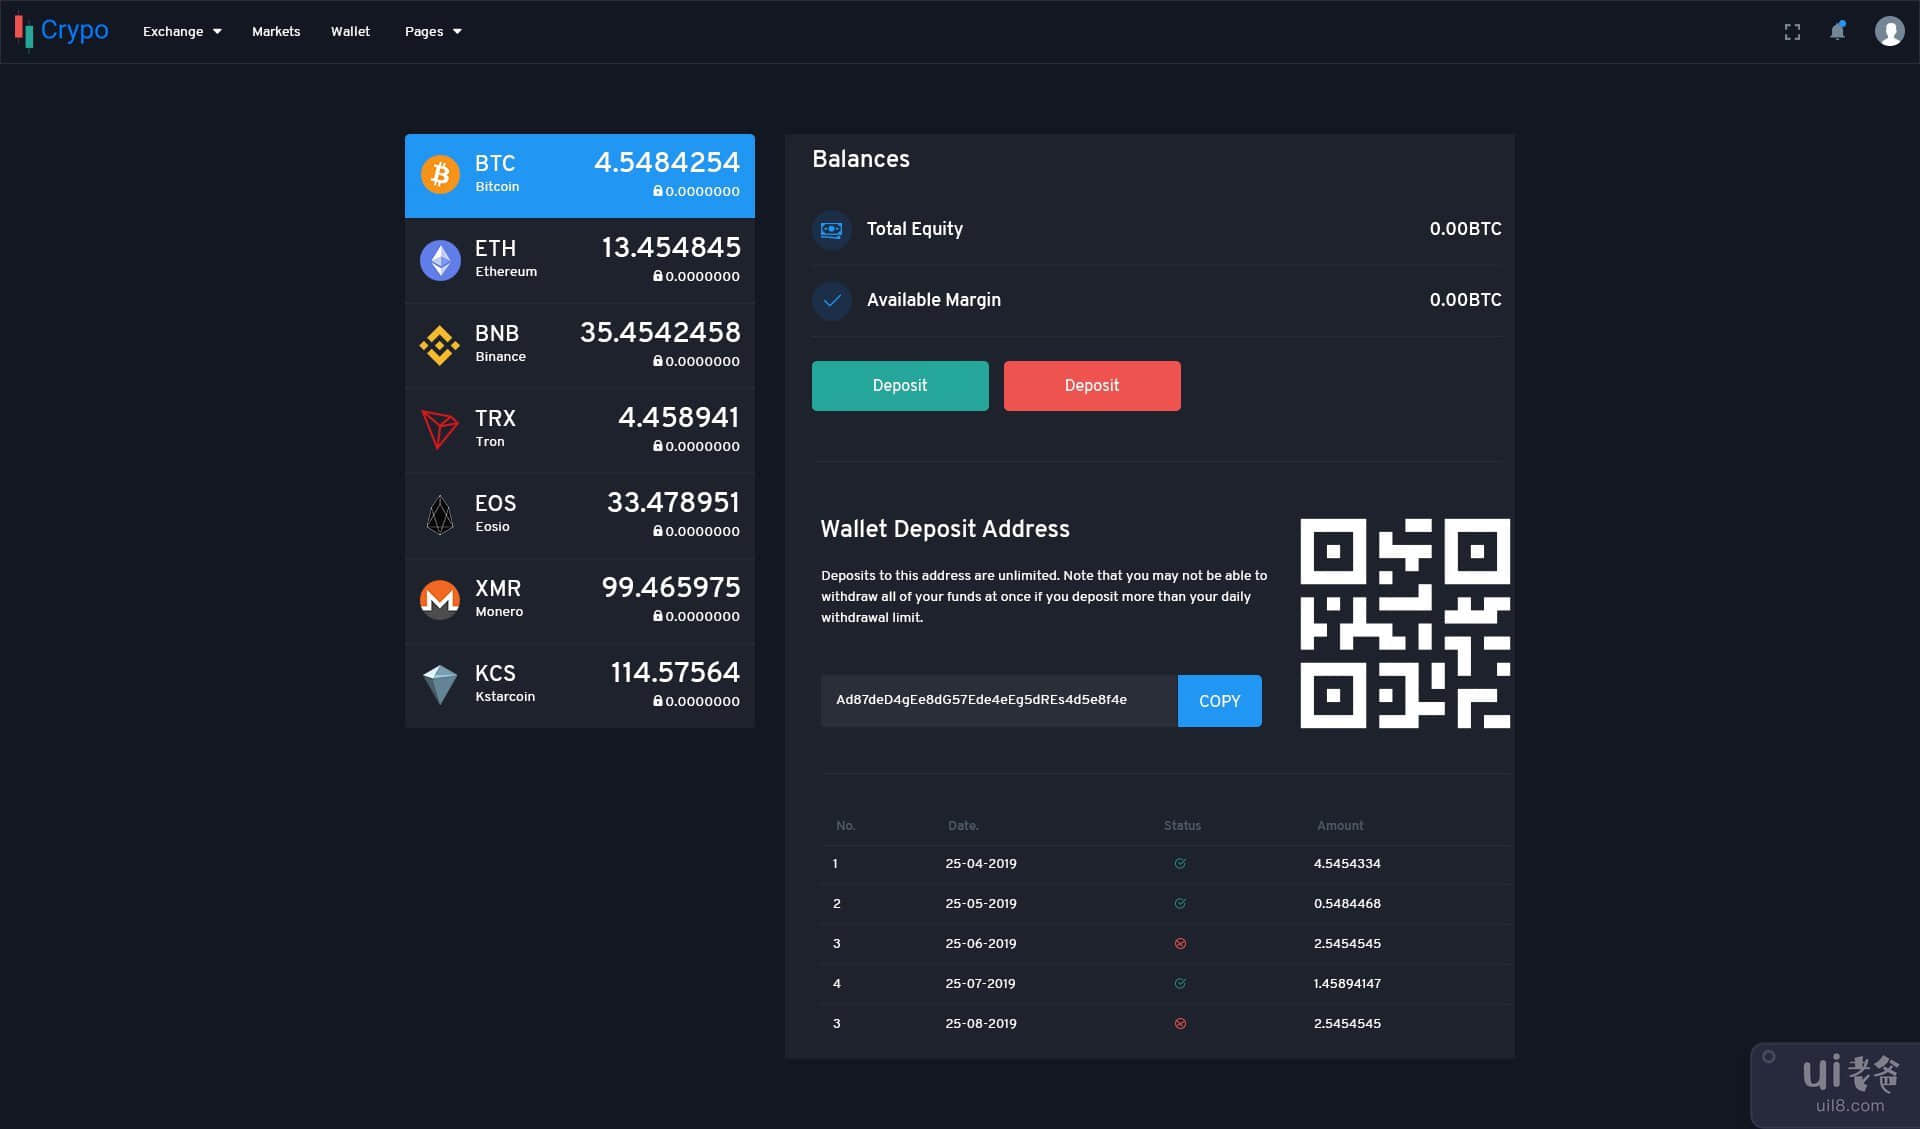Click failed status icon for 25-06-2019
The height and width of the screenshot is (1129, 1920).
point(1180,943)
